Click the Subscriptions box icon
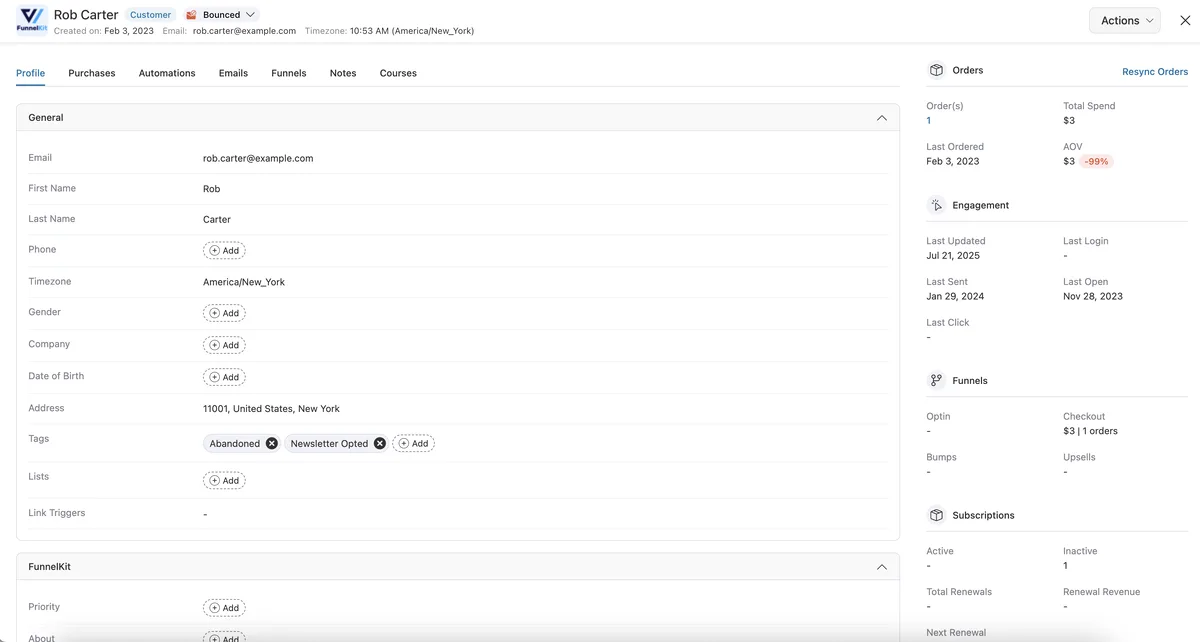The height and width of the screenshot is (642, 1200). pos(936,515)
